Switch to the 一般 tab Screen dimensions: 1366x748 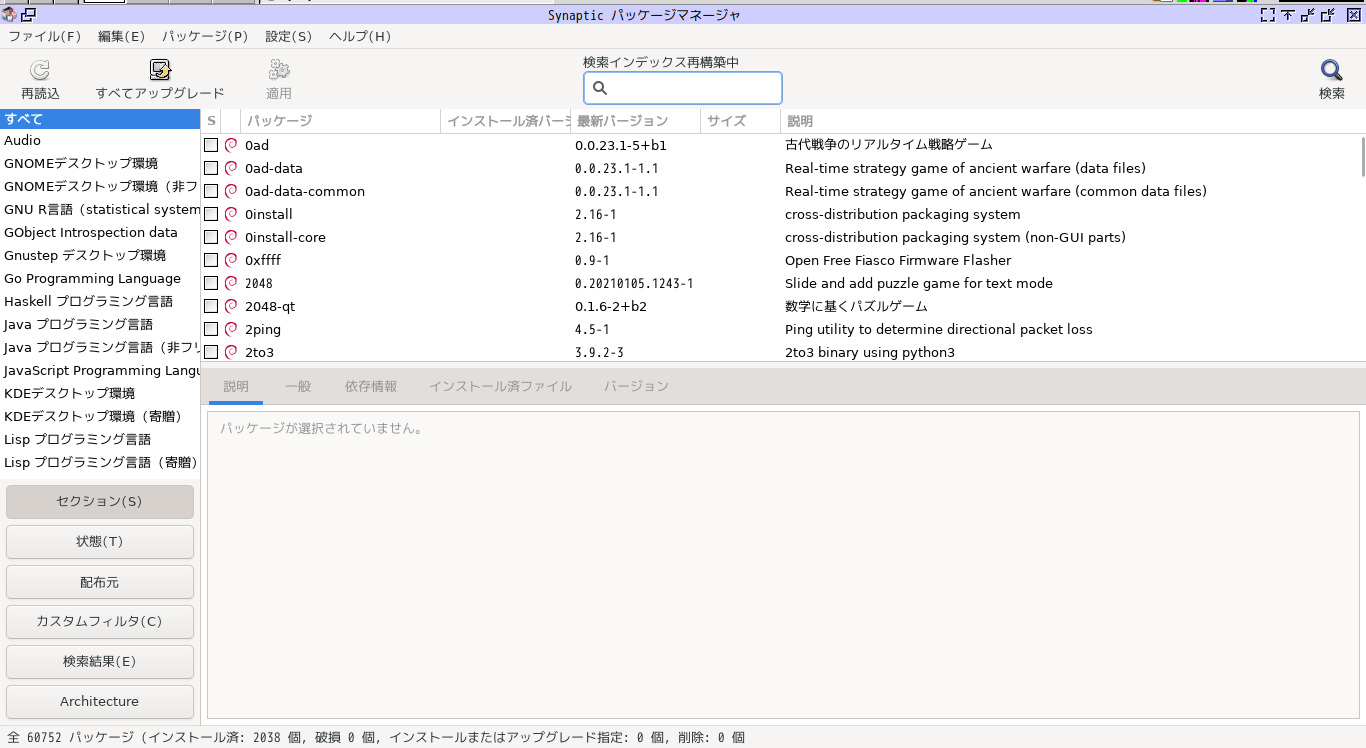[x=298, y=386]
